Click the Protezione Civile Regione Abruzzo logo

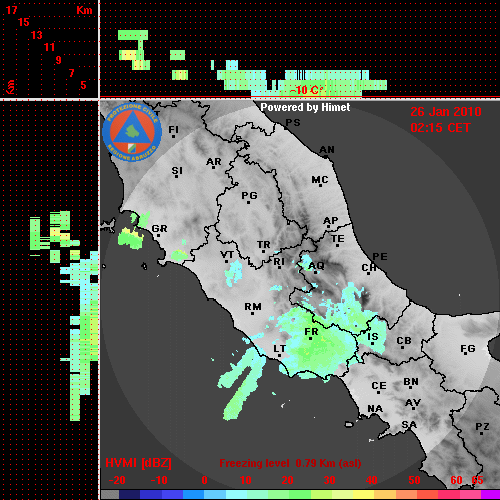[x=132, y=133]
